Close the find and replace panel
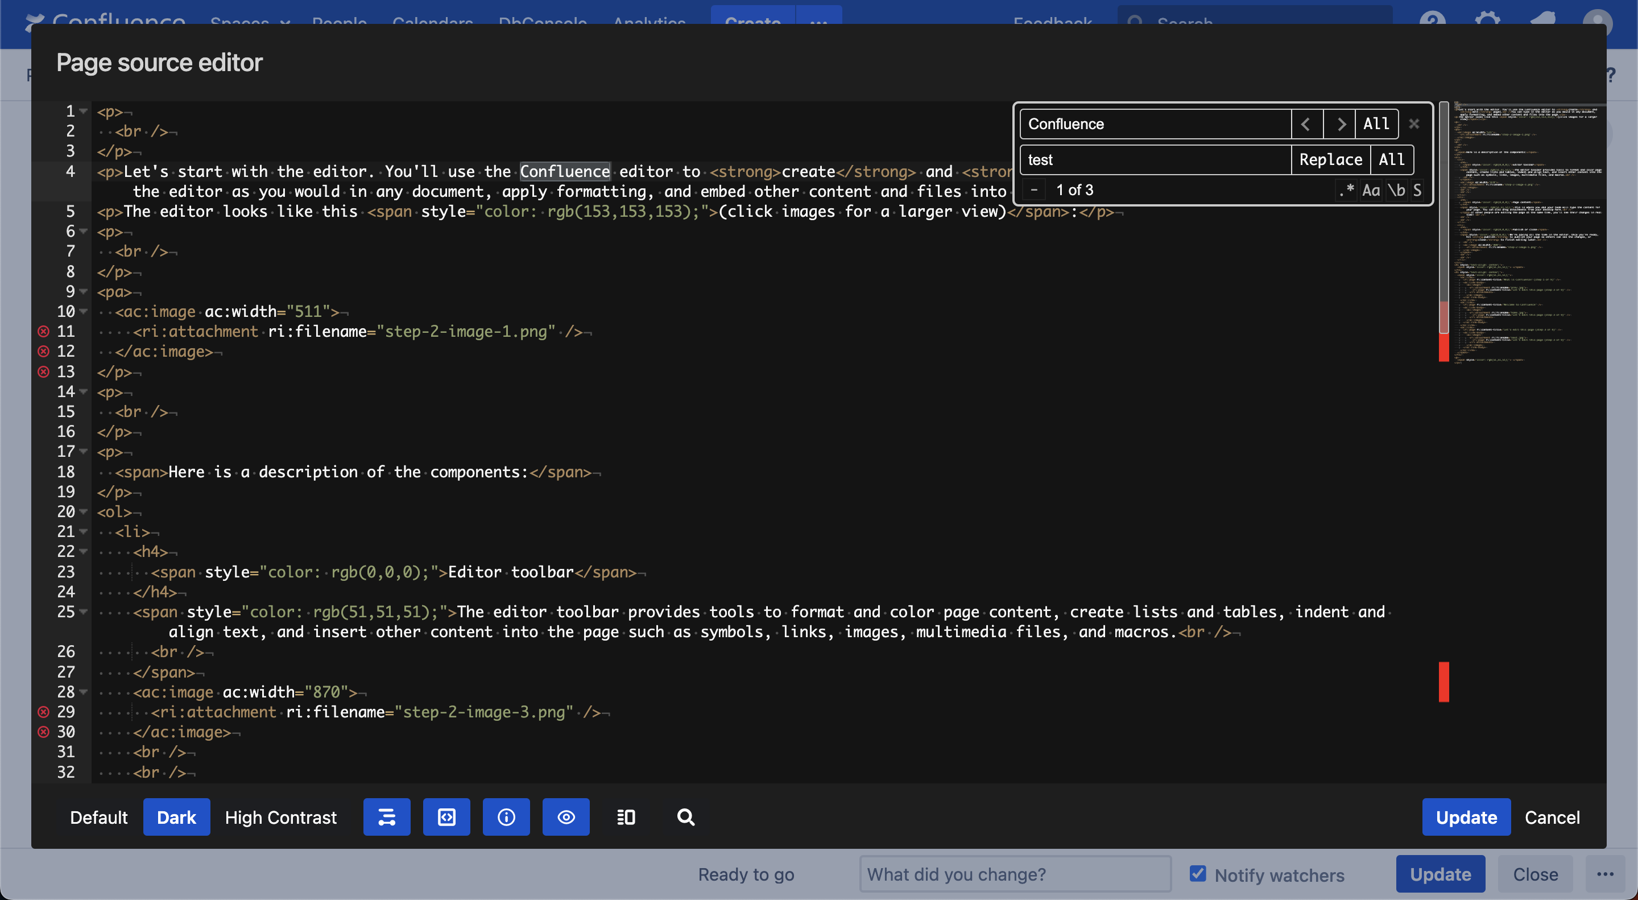1638x900 pixels. (1414, 124)
